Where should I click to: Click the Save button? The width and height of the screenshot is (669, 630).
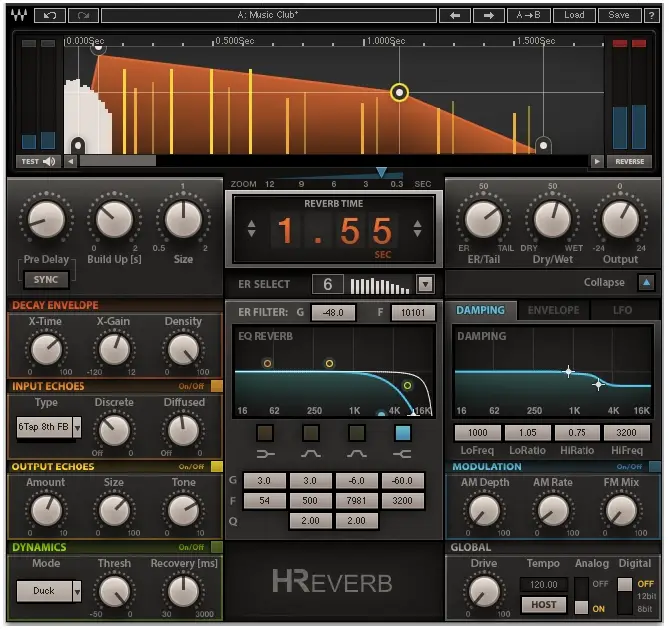(619, 15)
